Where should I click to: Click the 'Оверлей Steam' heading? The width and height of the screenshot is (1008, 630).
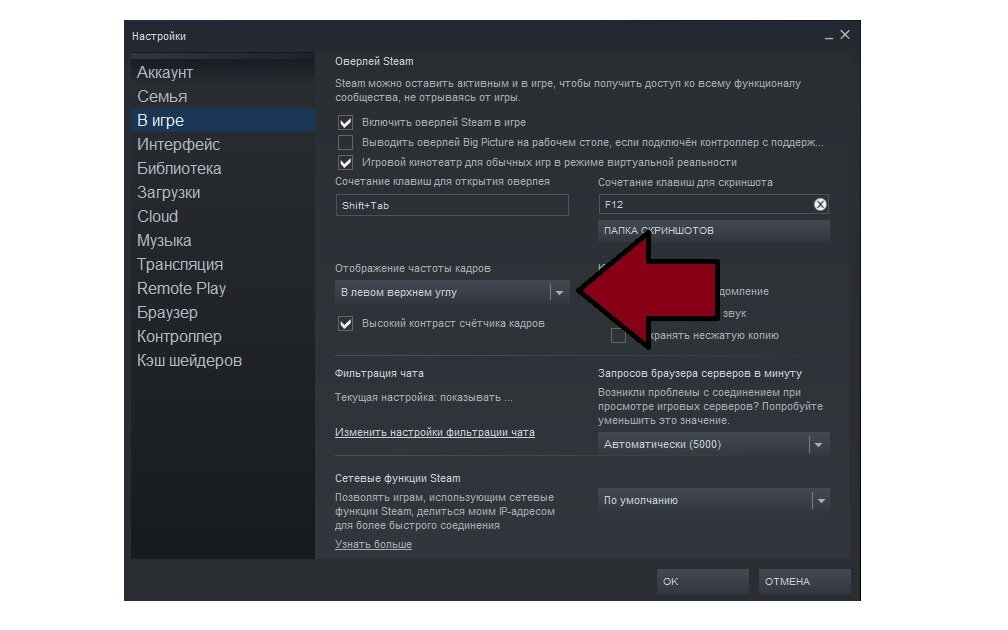pos(374,61)
